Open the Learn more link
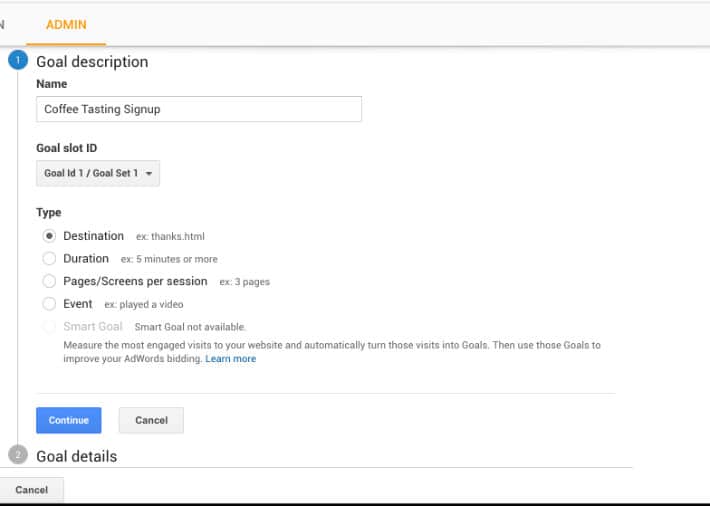The width and height of the screenshot is (710, 506). coord(230,359)
